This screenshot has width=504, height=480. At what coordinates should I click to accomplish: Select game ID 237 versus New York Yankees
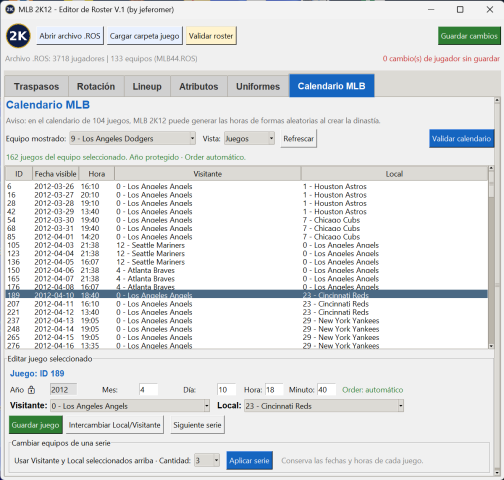click(246, 321)
